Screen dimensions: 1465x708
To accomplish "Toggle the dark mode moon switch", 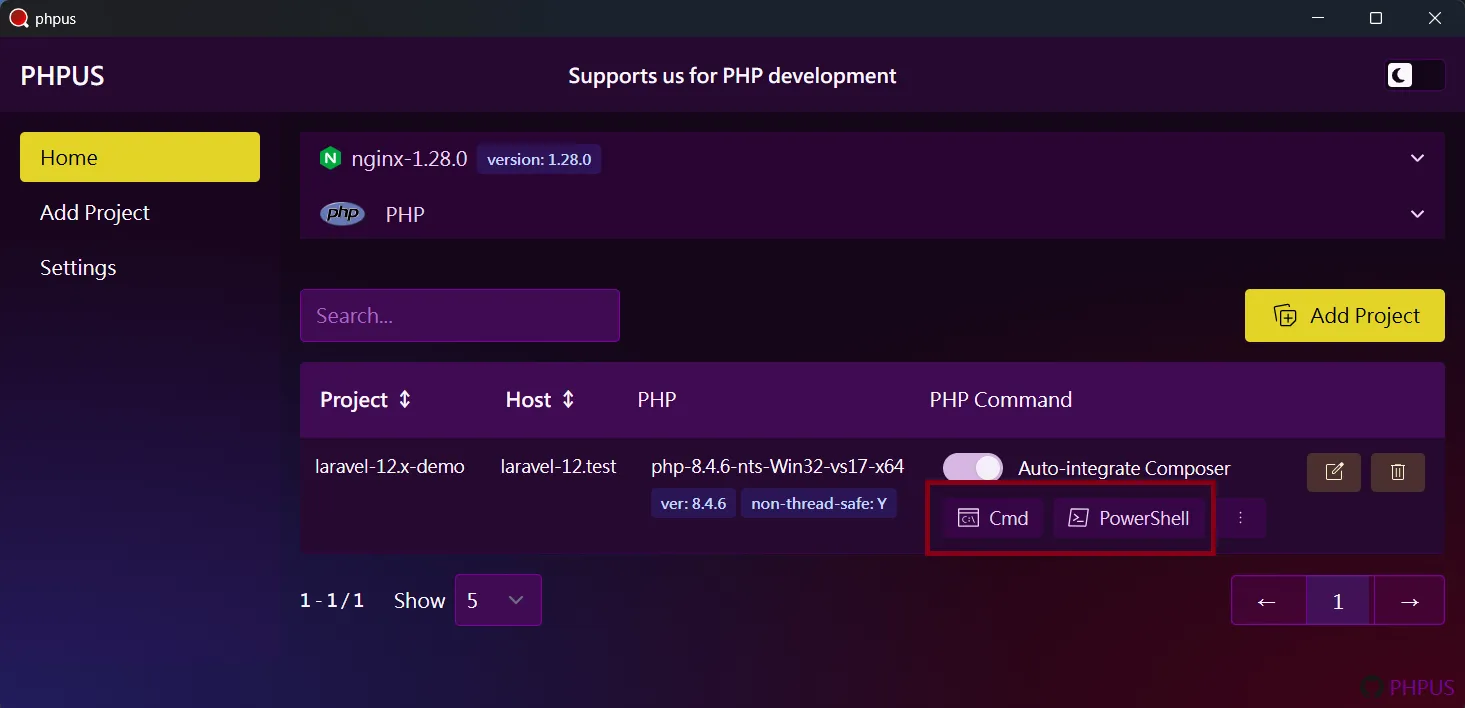I will [x=1415, y=75].
